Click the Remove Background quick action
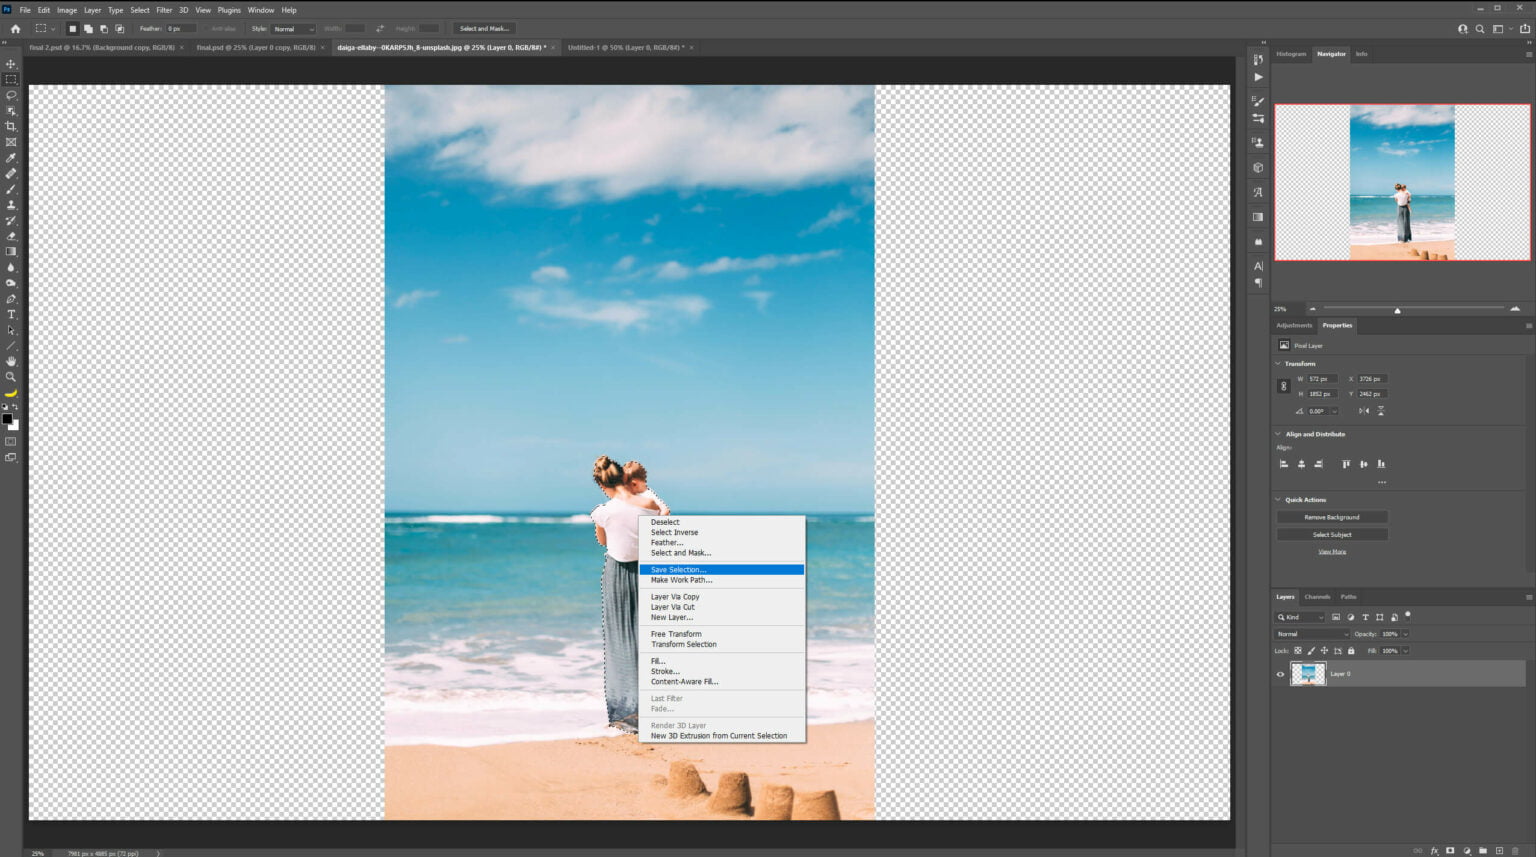This screenshot has width=1536, height=857. pyautogui.click(x=1331, y=517)
